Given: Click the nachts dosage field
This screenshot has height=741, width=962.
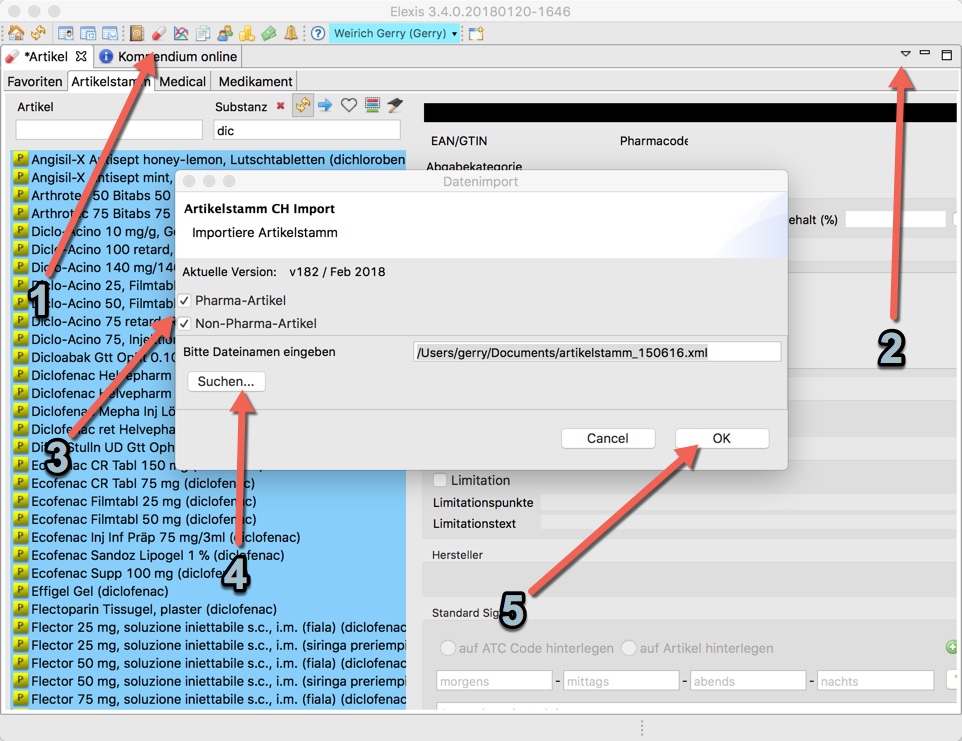Looking at the screenshot, I should pos(875,681).
